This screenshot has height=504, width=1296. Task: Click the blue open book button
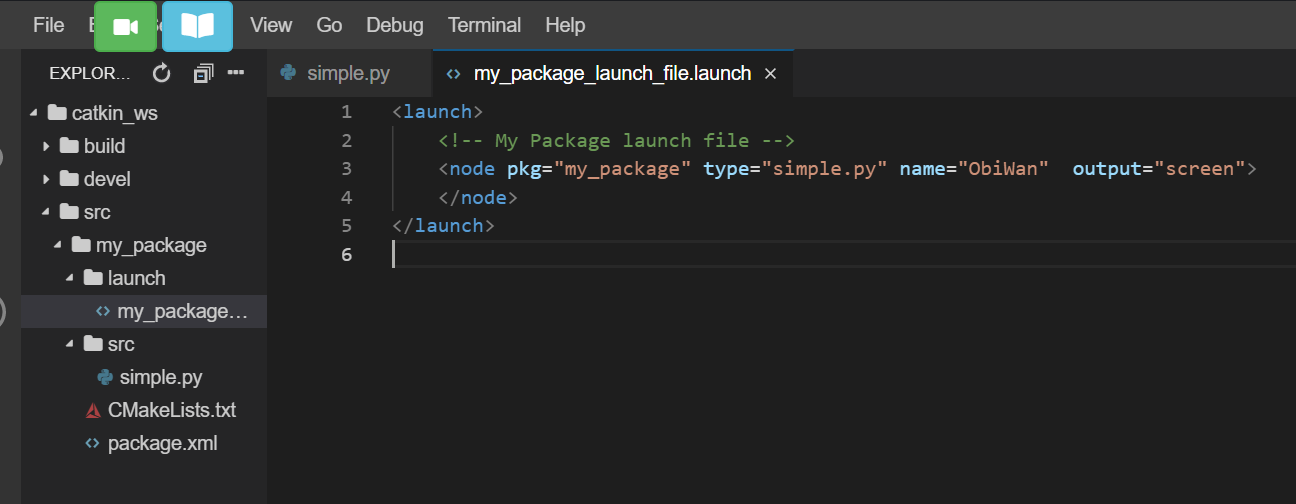point(197,26)
